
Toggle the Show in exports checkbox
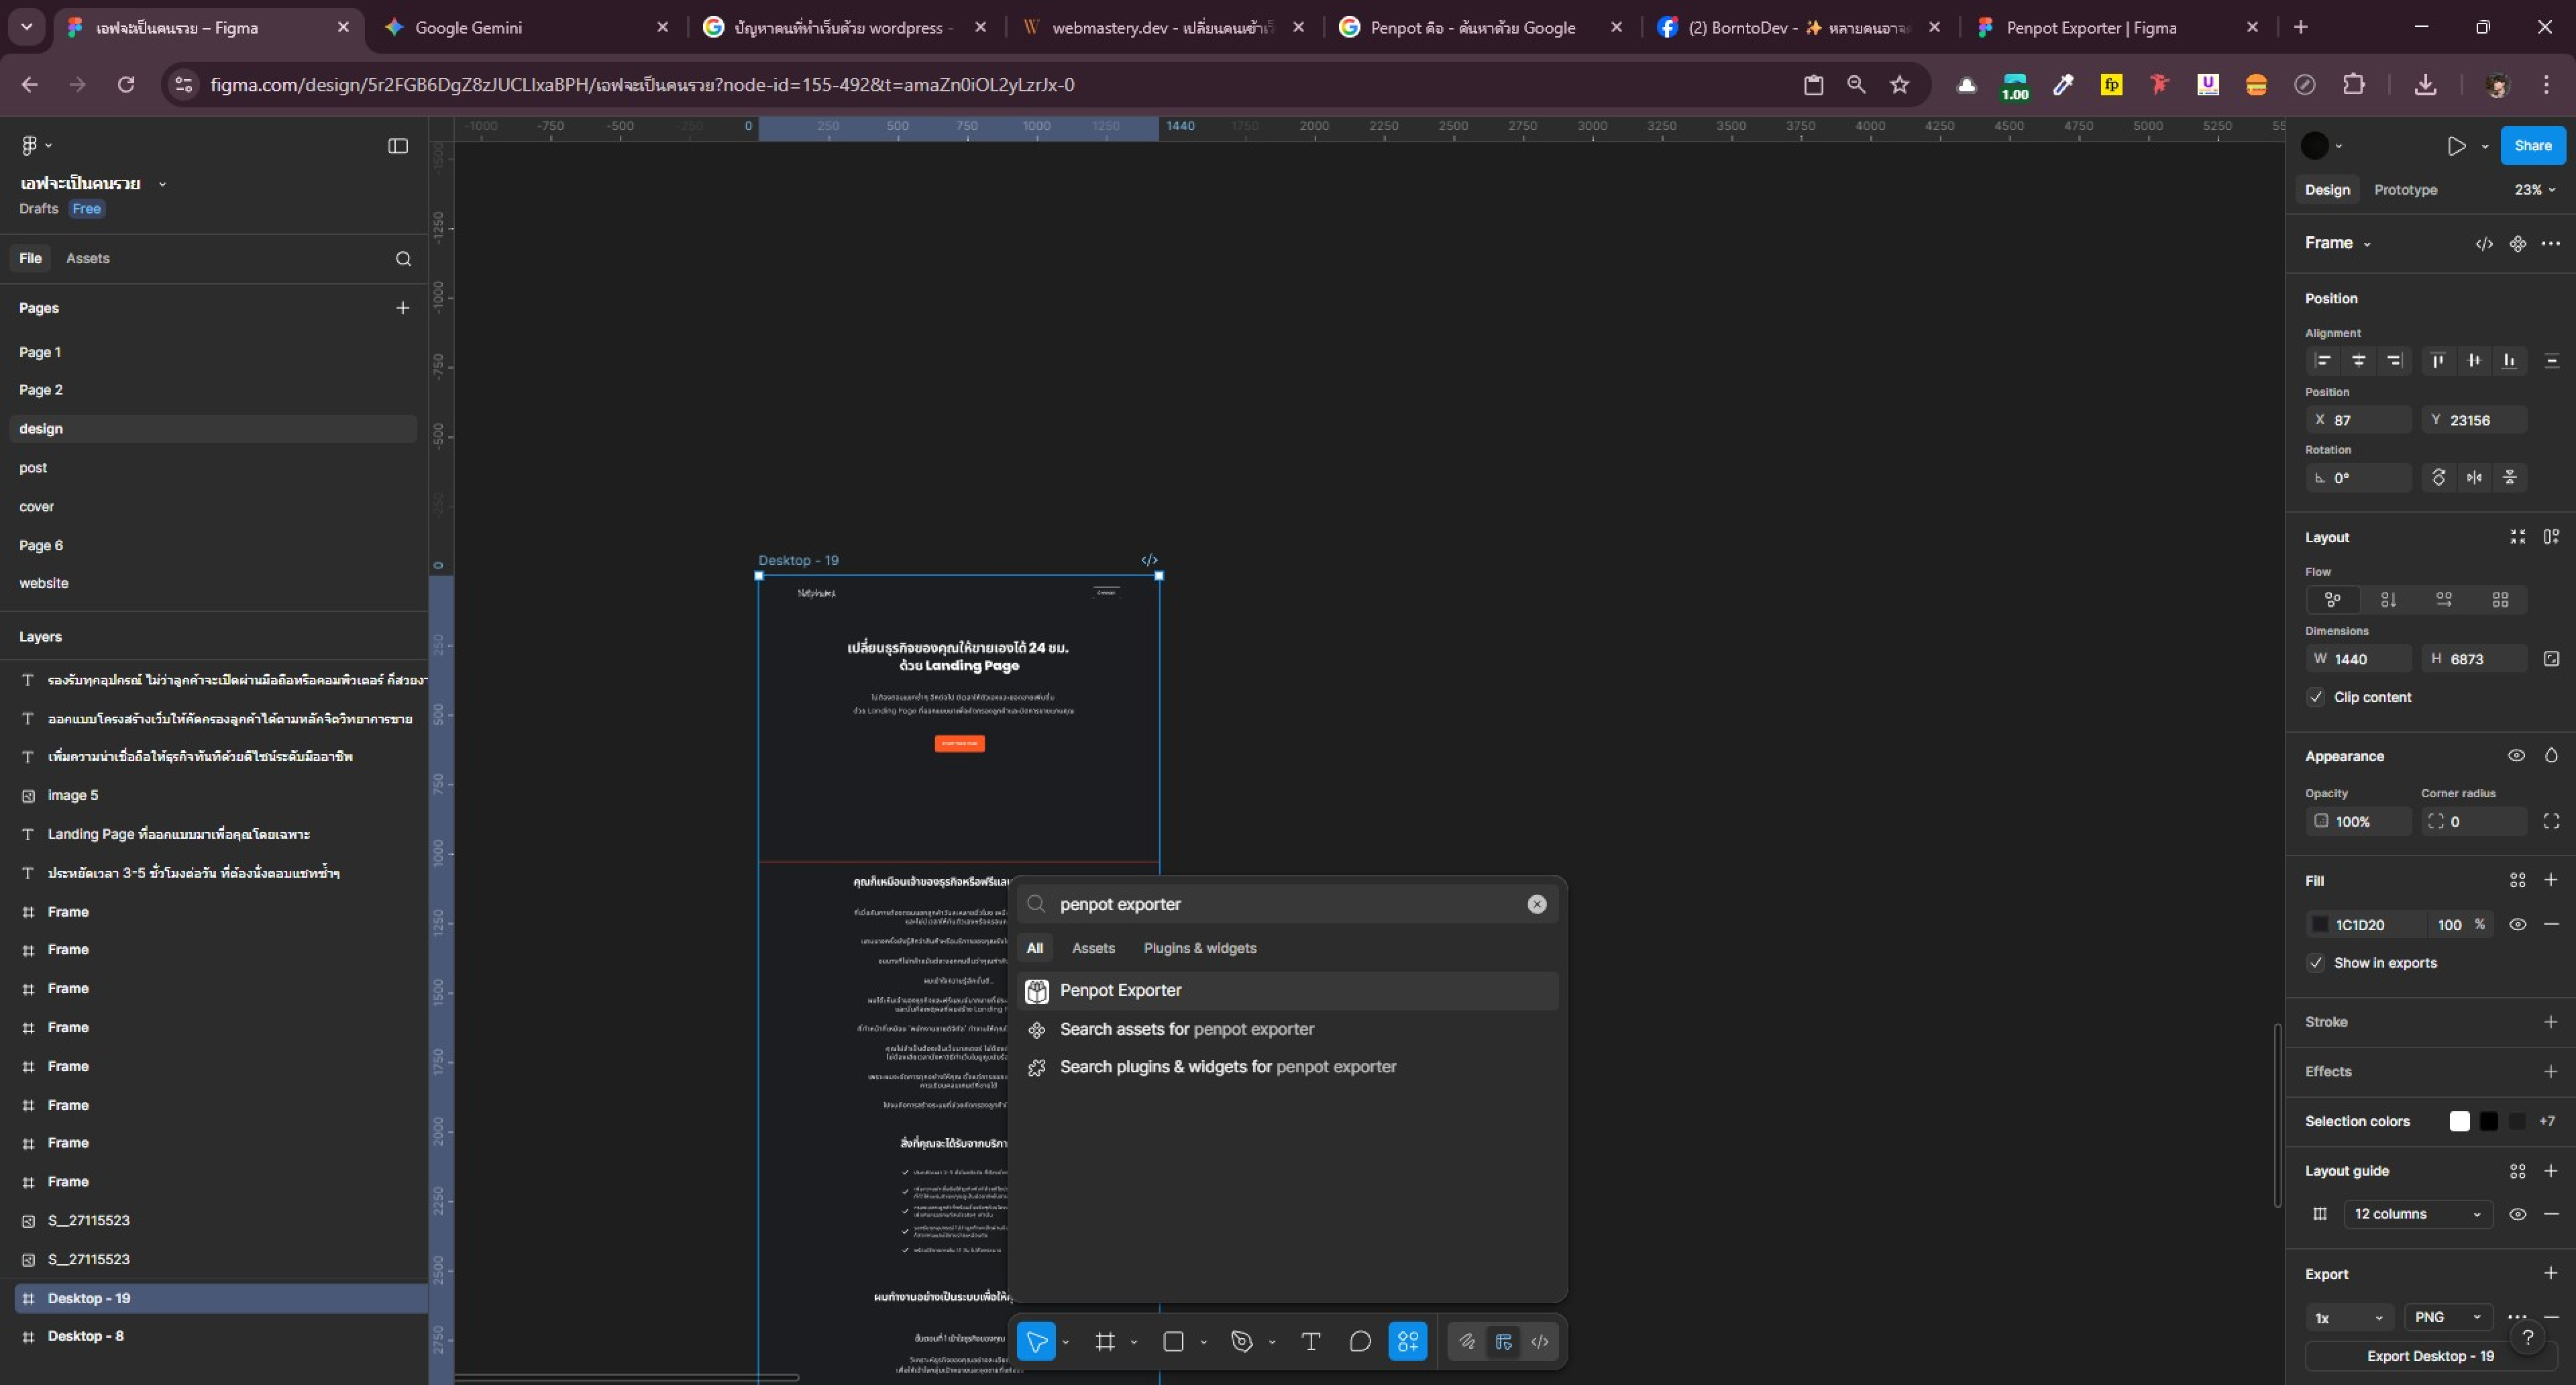2316,963
